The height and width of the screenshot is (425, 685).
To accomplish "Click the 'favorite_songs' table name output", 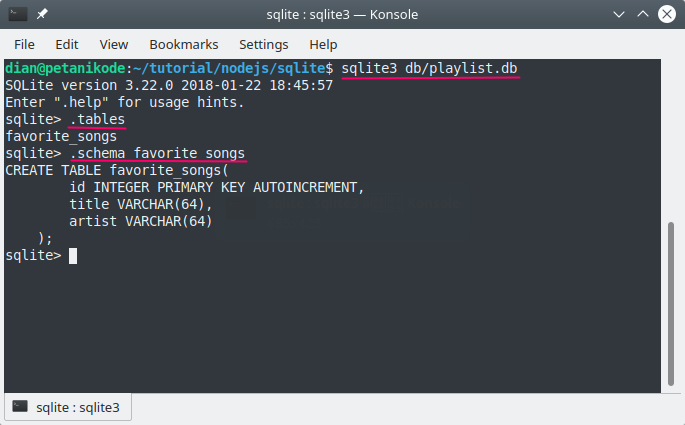I will click(x=61, y=136).
